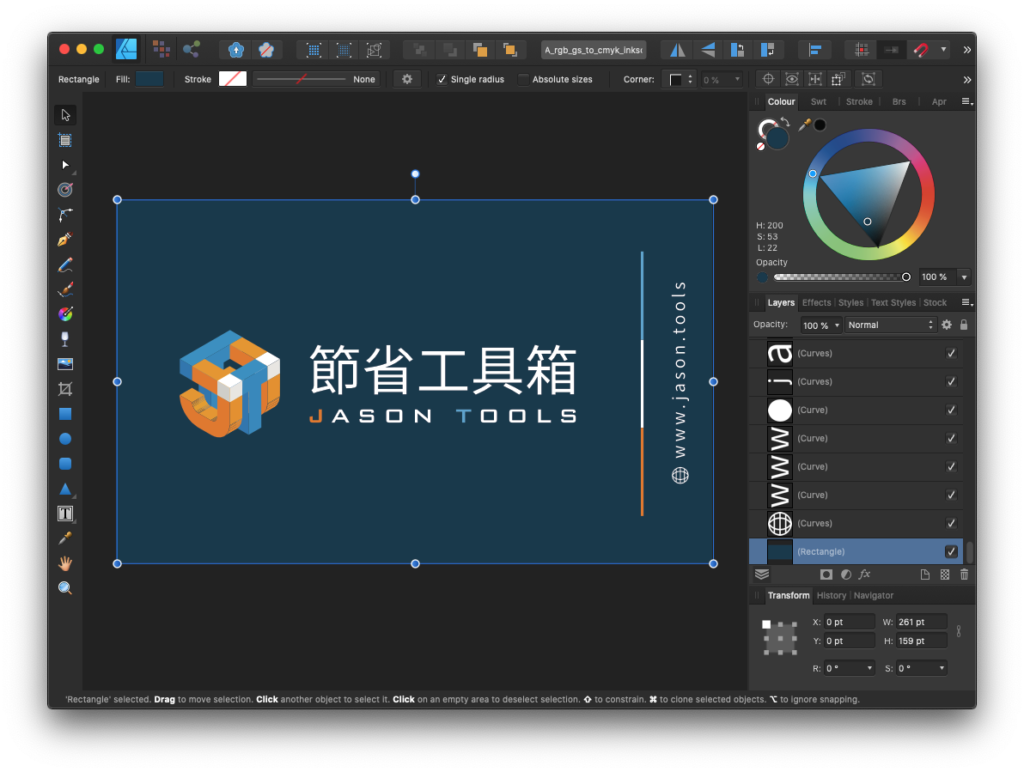This screenshot has width=1024, height=772.
Task: Delete layer with the trash icon
Action: pyautogui.click(x=964, y=574)
